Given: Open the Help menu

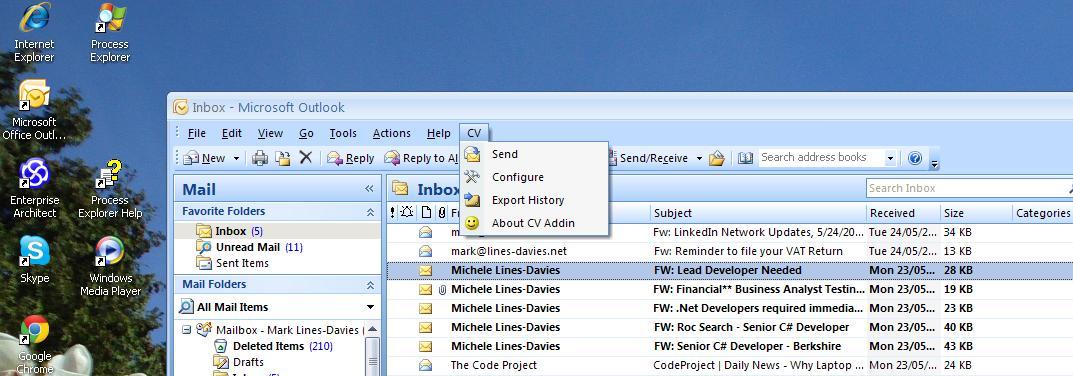Looking at the screenshot, I should click(439, 133).
